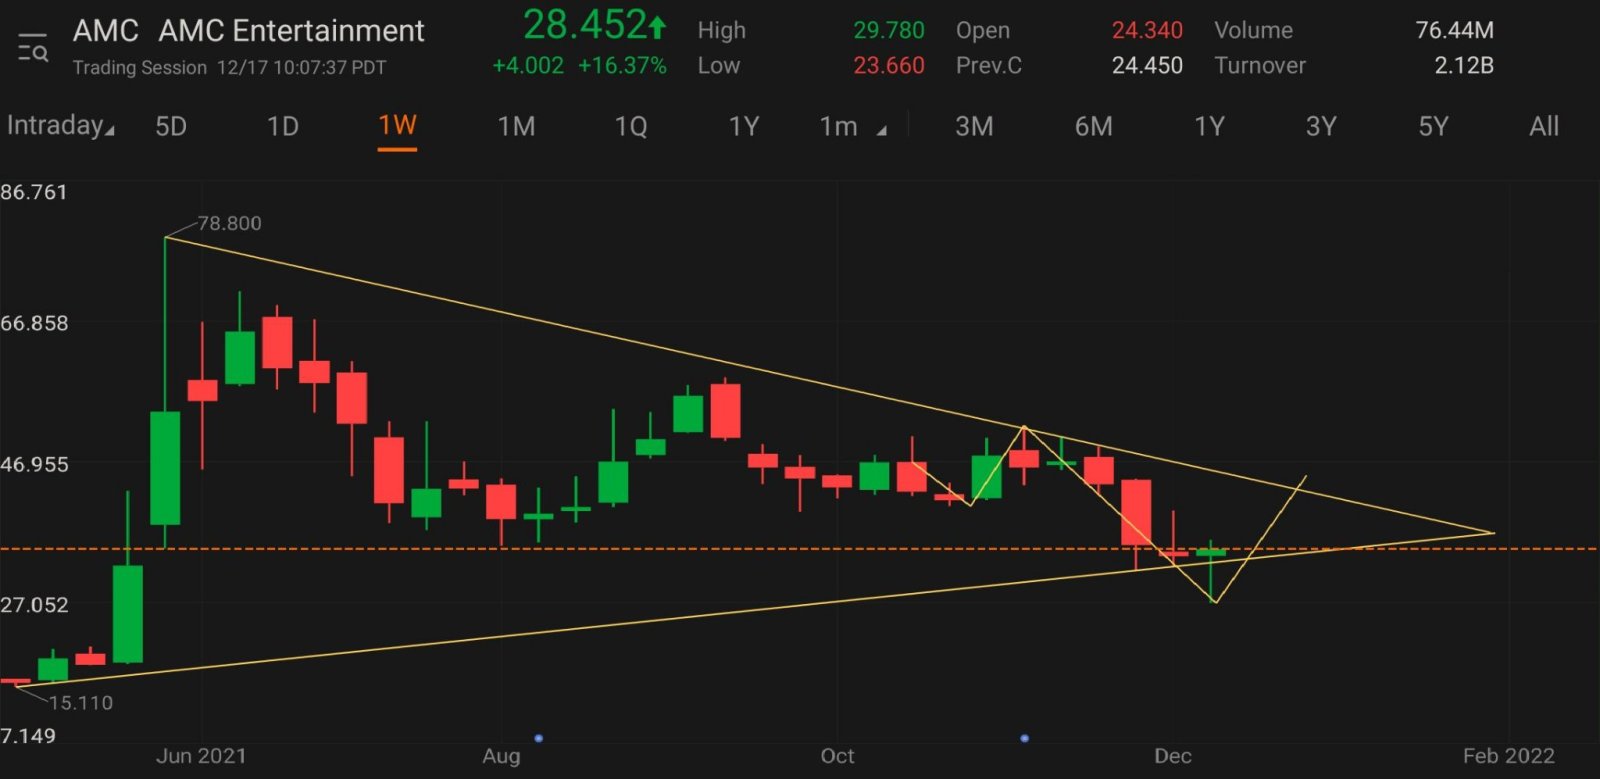Set chart range to 6M
This screenshot has height=779, width=1600.
1093,127
